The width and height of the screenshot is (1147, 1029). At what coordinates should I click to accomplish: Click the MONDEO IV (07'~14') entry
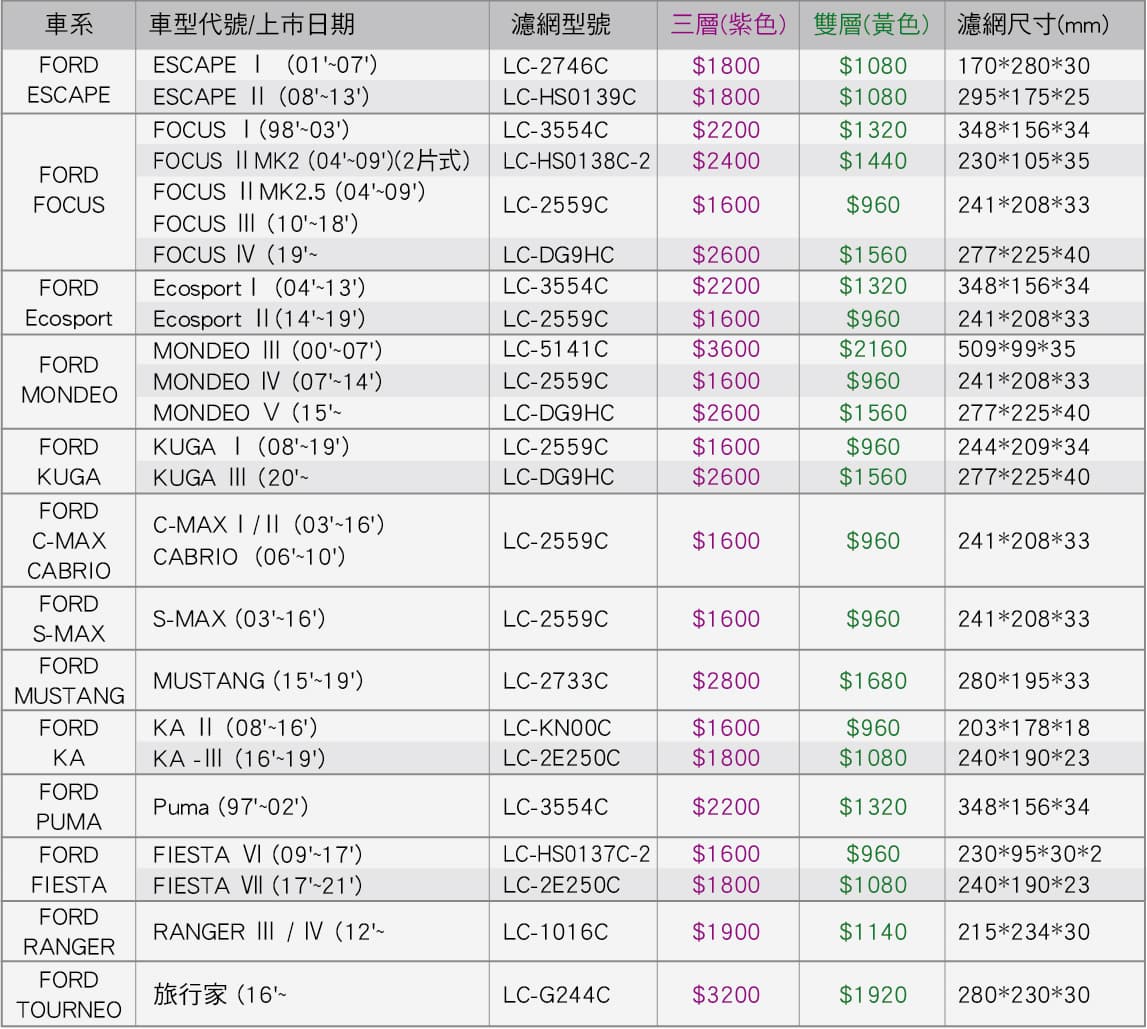[267, 382]
